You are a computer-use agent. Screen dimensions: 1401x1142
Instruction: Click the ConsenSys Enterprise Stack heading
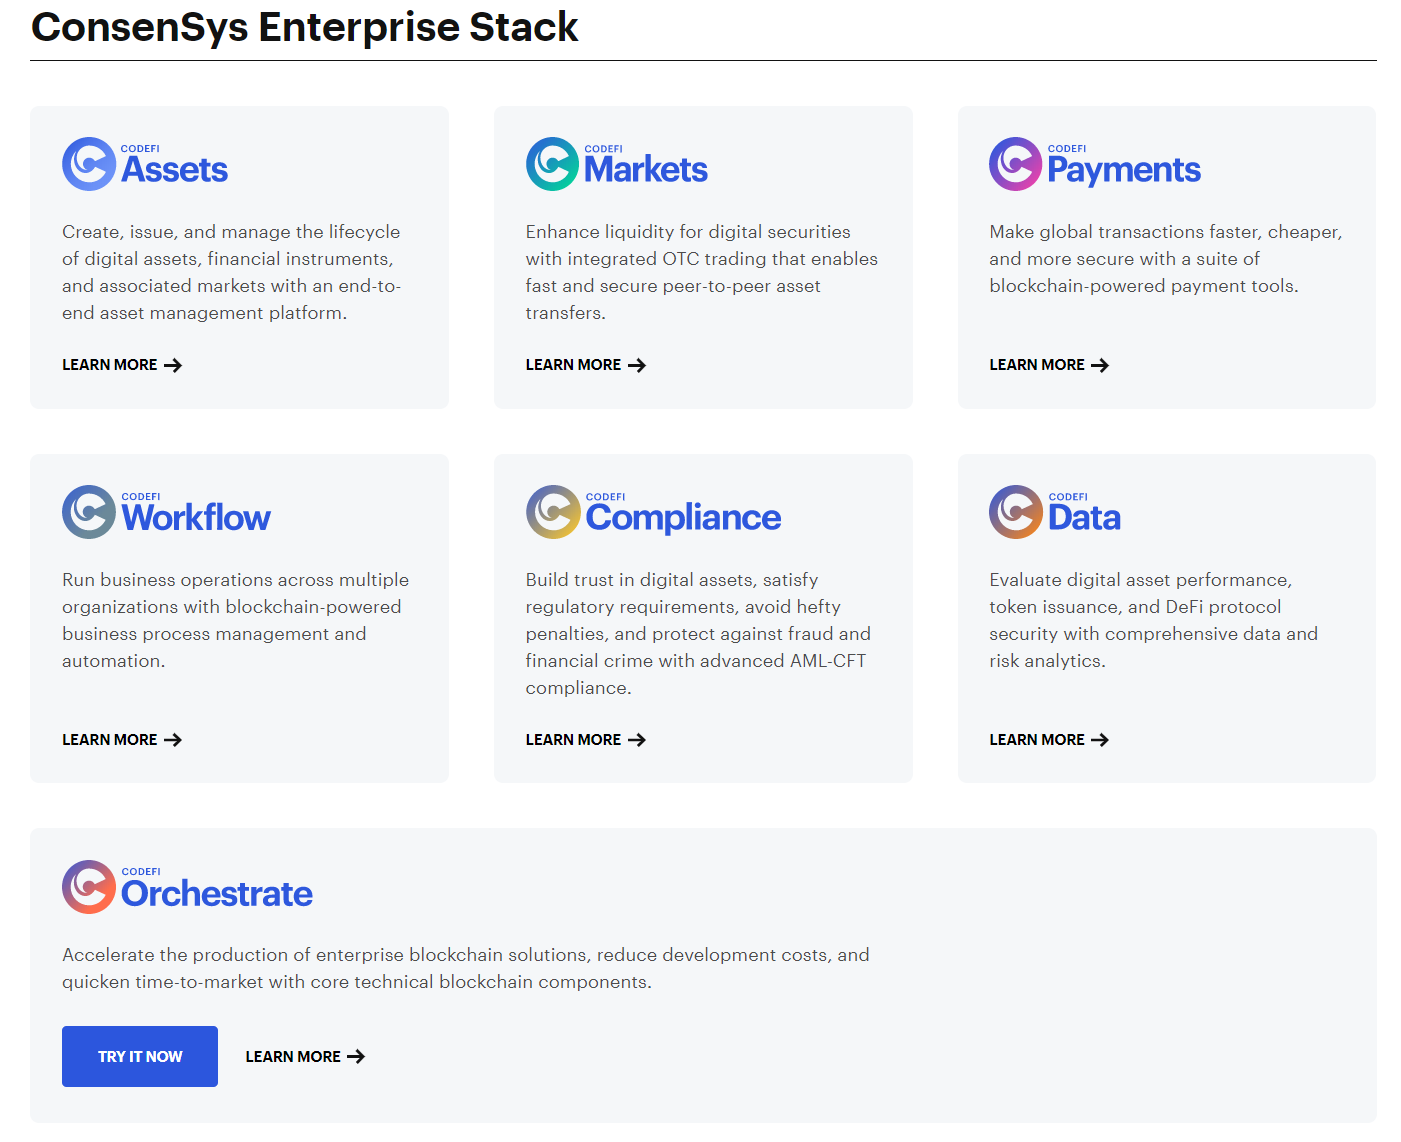point(304,27)
